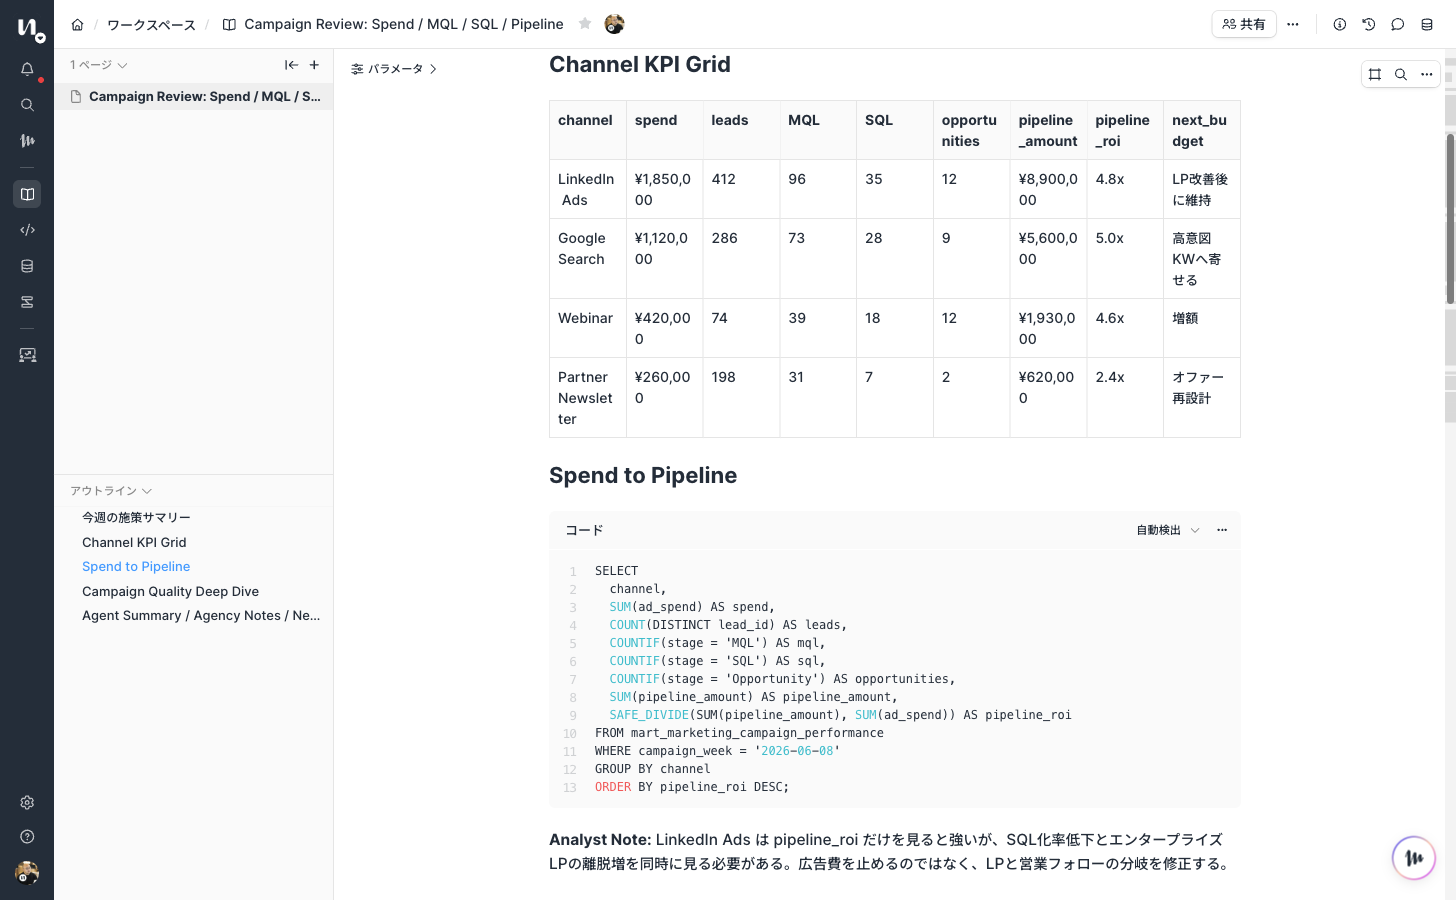Open 自動検出 language dropdown on code block
Viewport: 1456px width, 900px height.
[x=1167, y=530]
